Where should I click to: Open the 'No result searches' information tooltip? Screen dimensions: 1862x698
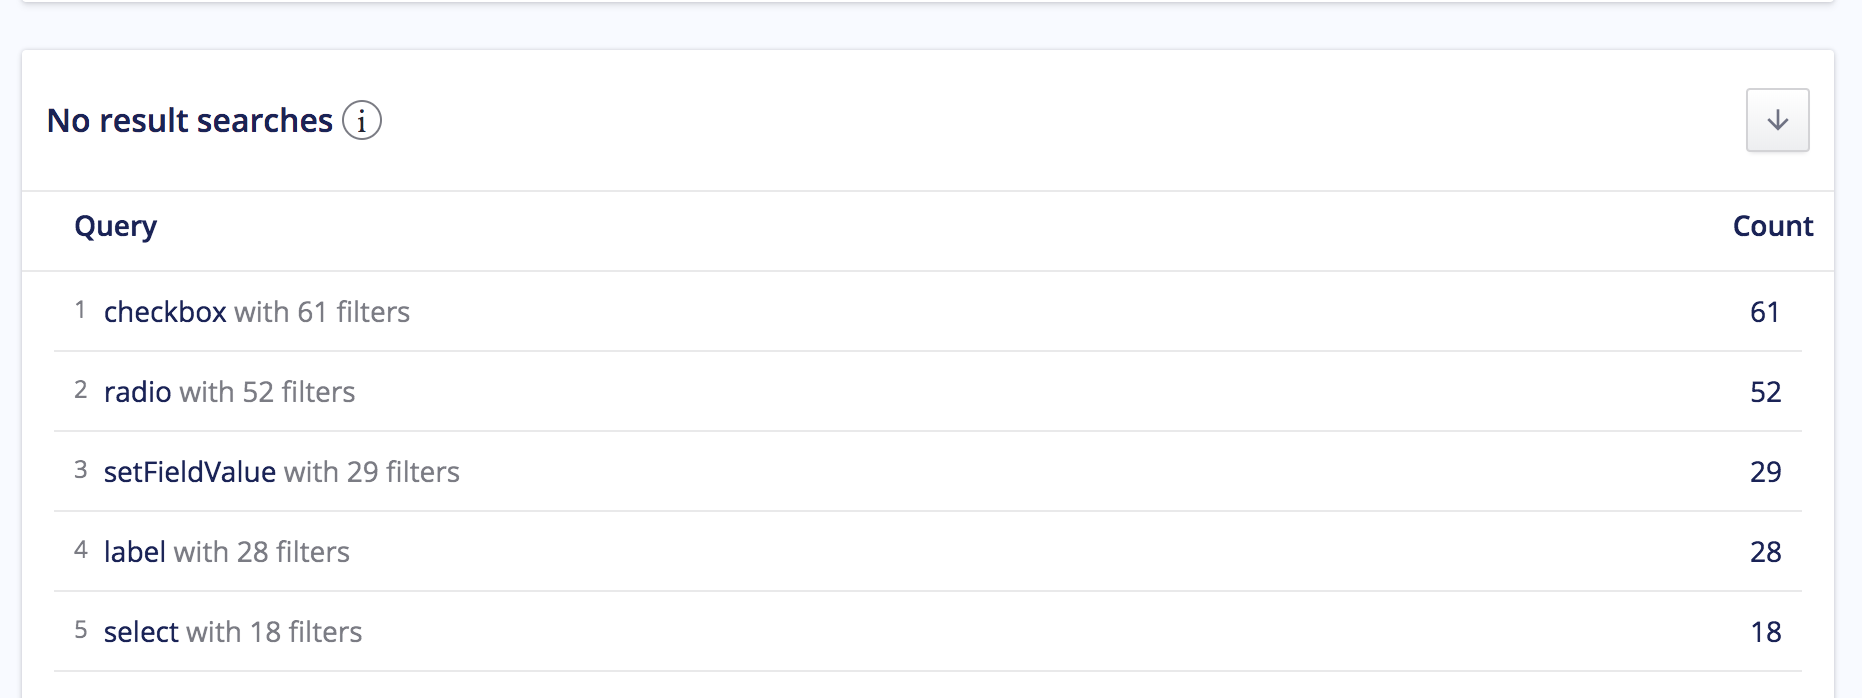pos(361,121)
